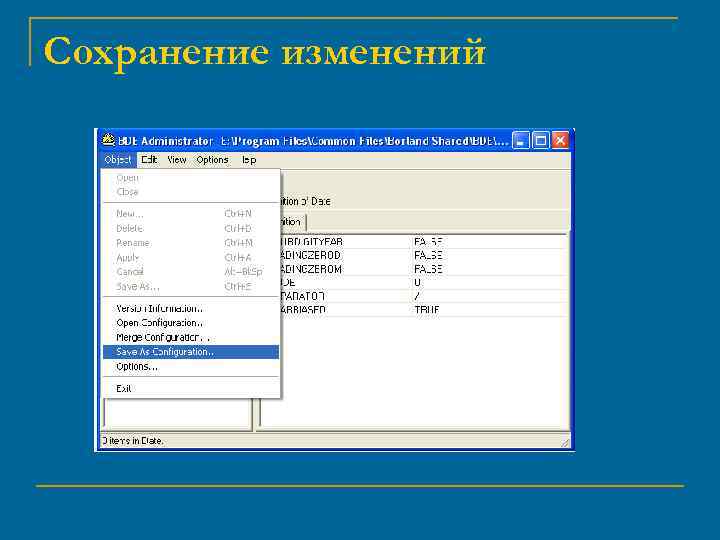Click the New... menu entry
720x540 pixels.
pyautogui.click(x=191, y=214)
